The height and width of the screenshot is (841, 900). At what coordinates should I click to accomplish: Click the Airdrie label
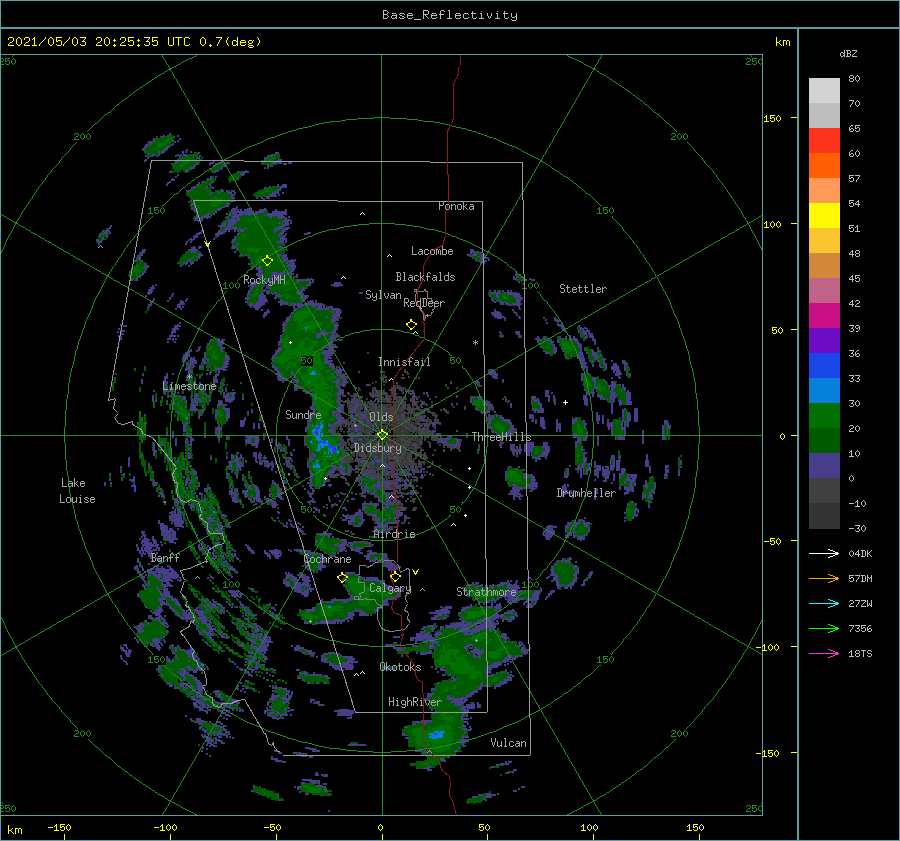(394, 534)
